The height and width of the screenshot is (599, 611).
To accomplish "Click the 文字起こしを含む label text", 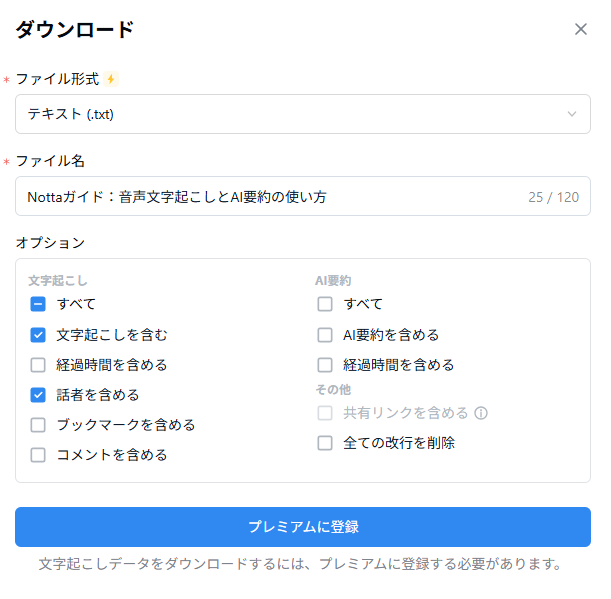I will (x=112, y=335).
